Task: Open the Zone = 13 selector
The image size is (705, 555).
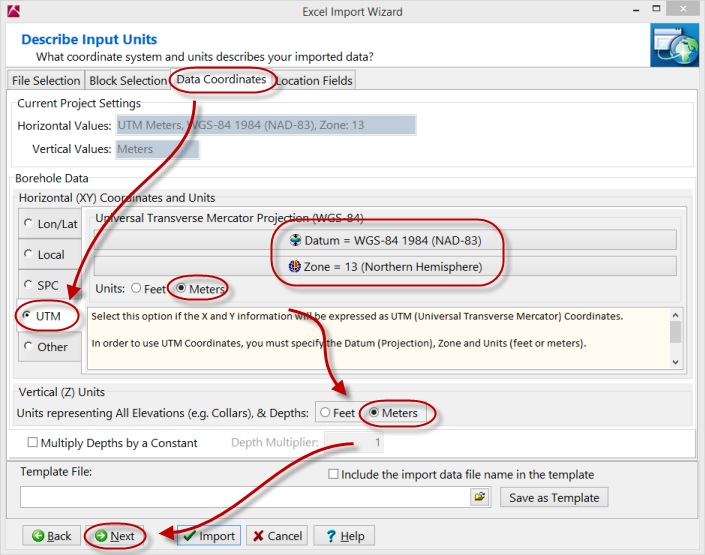Action: pos(385,267)
